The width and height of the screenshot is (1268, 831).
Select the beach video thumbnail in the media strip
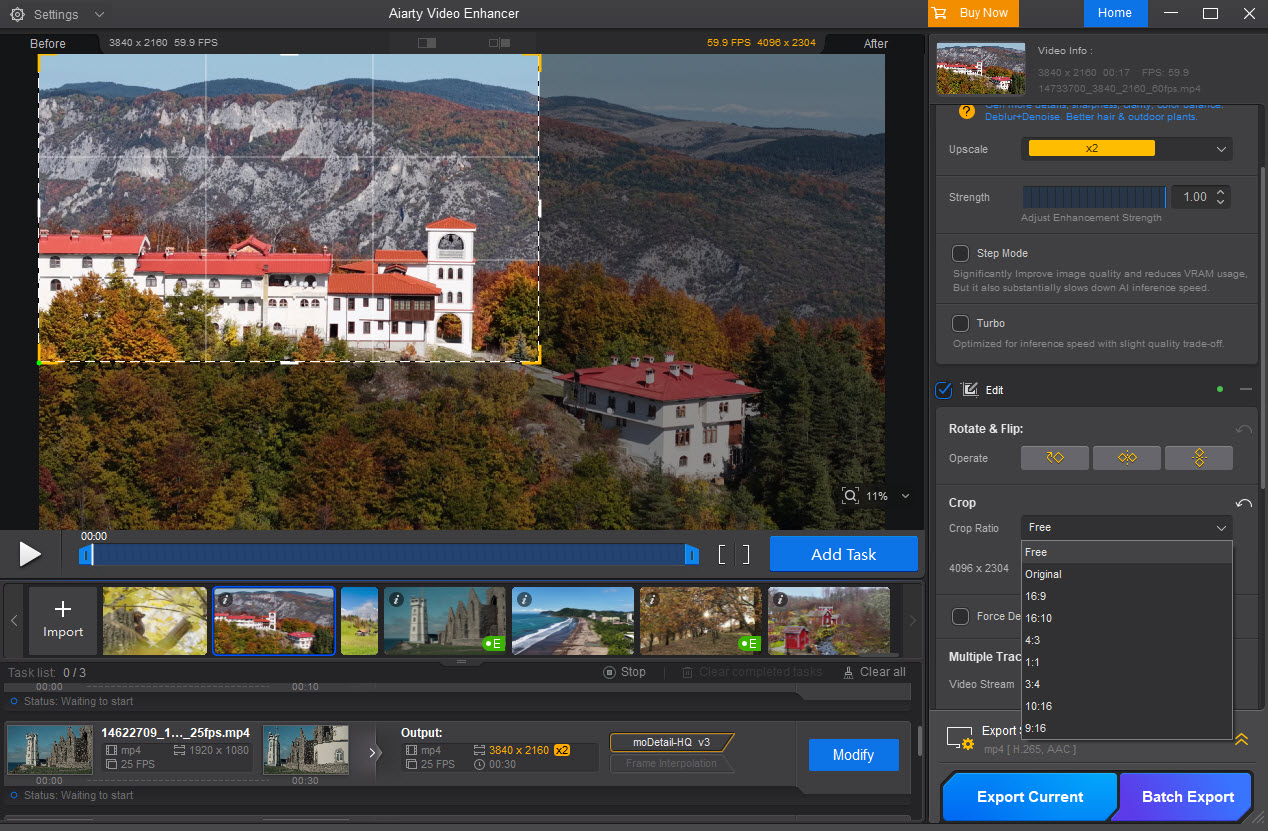[x=572, y=620]
